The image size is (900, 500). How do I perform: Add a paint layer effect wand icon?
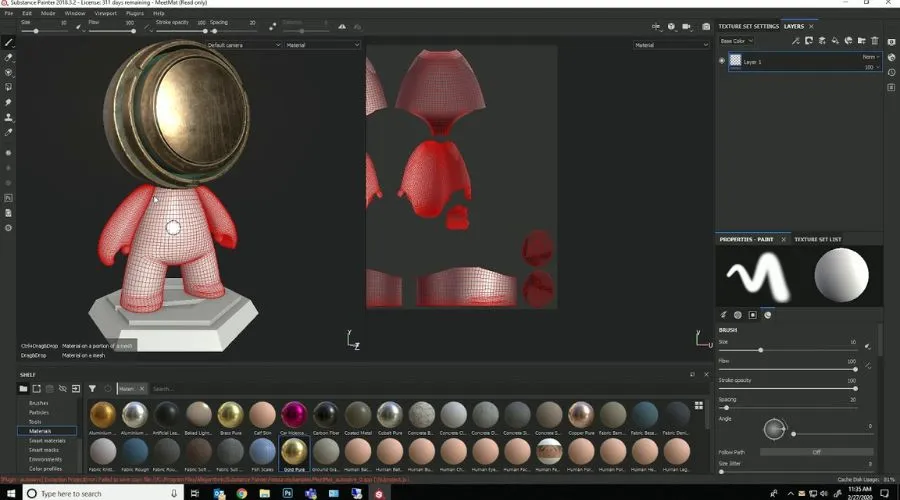pyautogui.click(x=796, y=41)
